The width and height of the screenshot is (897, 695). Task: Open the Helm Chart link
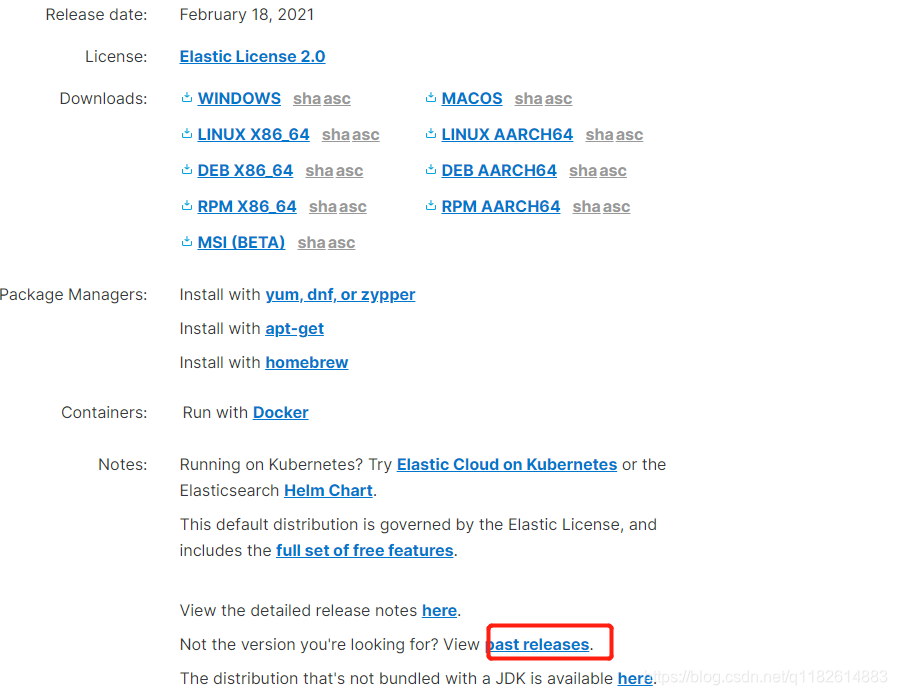pyautogui.click(x=328, y=491)
